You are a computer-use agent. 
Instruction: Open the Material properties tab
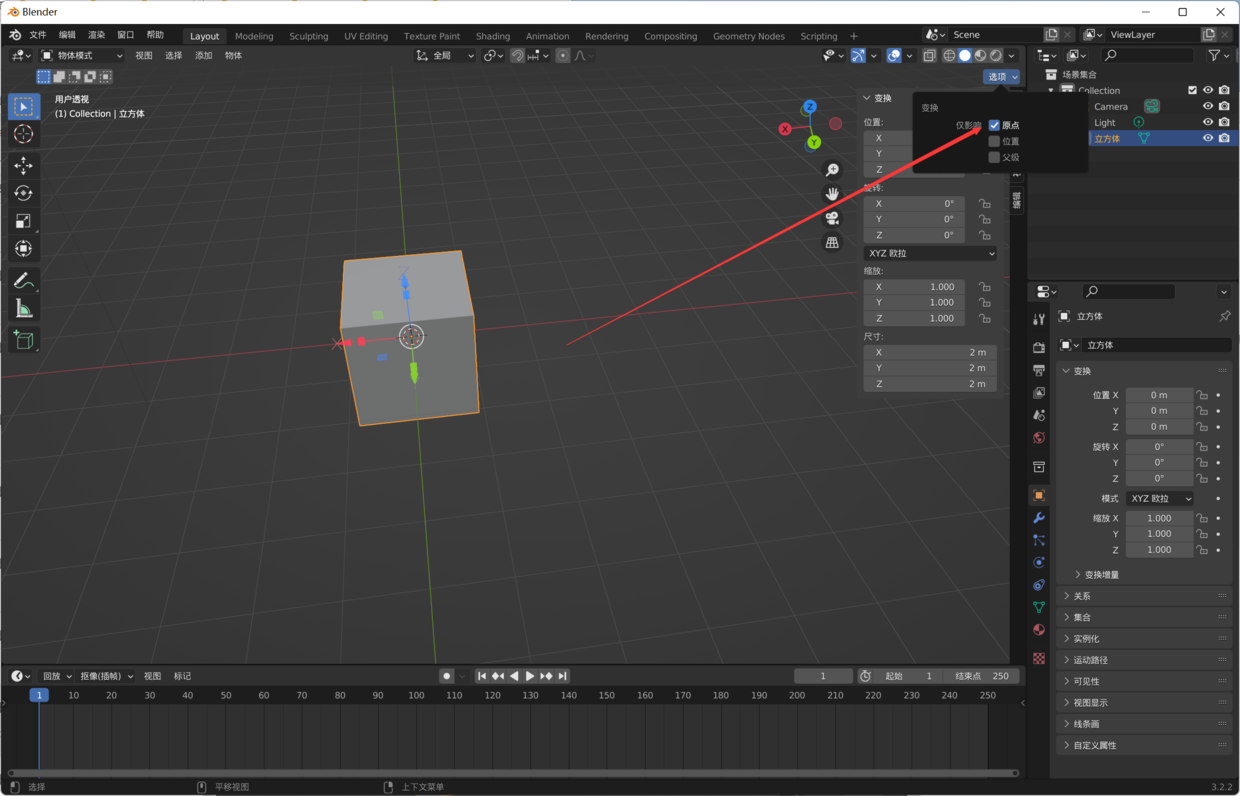coord(1039,630)
